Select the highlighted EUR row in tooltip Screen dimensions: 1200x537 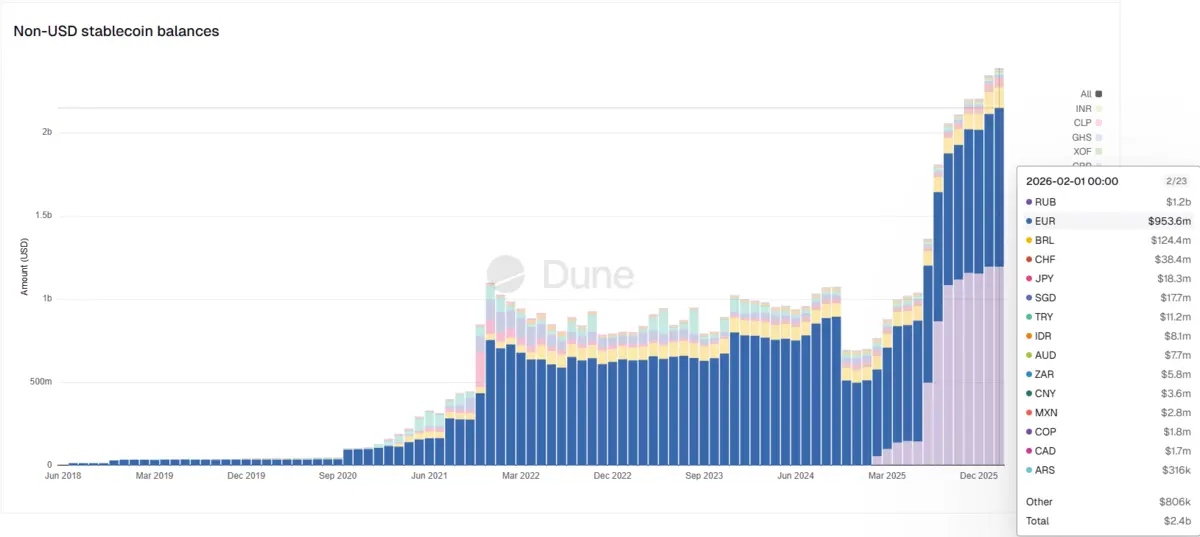1107,221
